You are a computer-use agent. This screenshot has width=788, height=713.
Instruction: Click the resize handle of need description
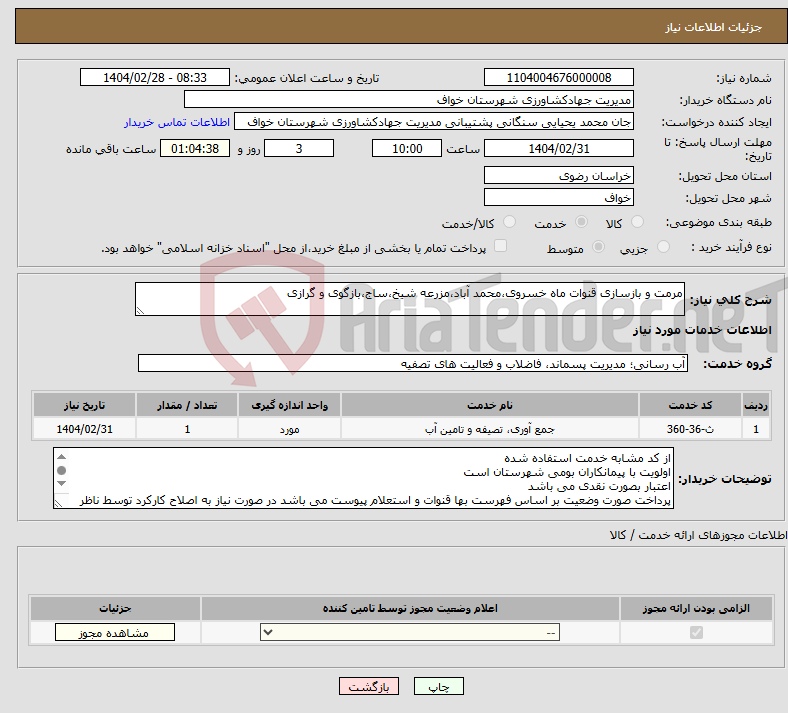[140, 311]
